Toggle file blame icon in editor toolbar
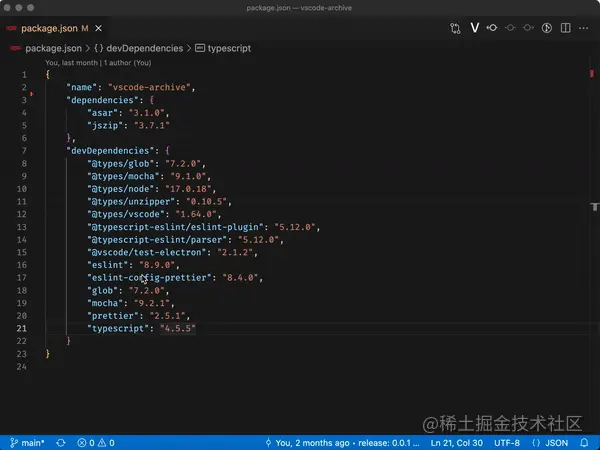Screen dimensions: 600x450 tap(547, 29)
